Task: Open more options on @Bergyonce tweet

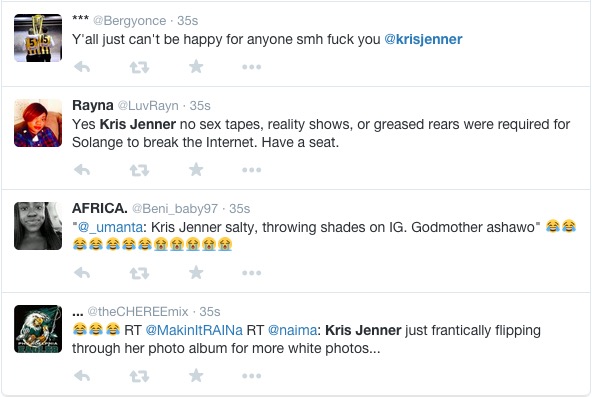Action: pyautogui.click(x=251, y=67)
